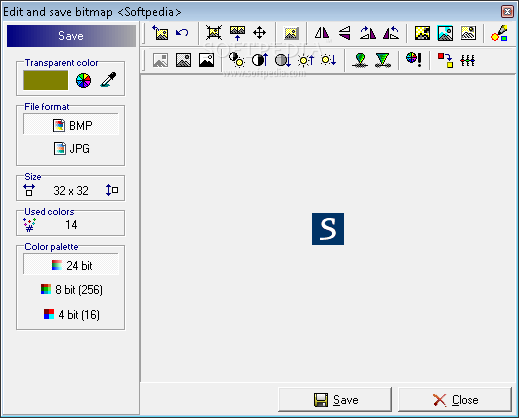
Task: Click the green inverted triangle sharpen icon
Action: [x=383, y=60]
